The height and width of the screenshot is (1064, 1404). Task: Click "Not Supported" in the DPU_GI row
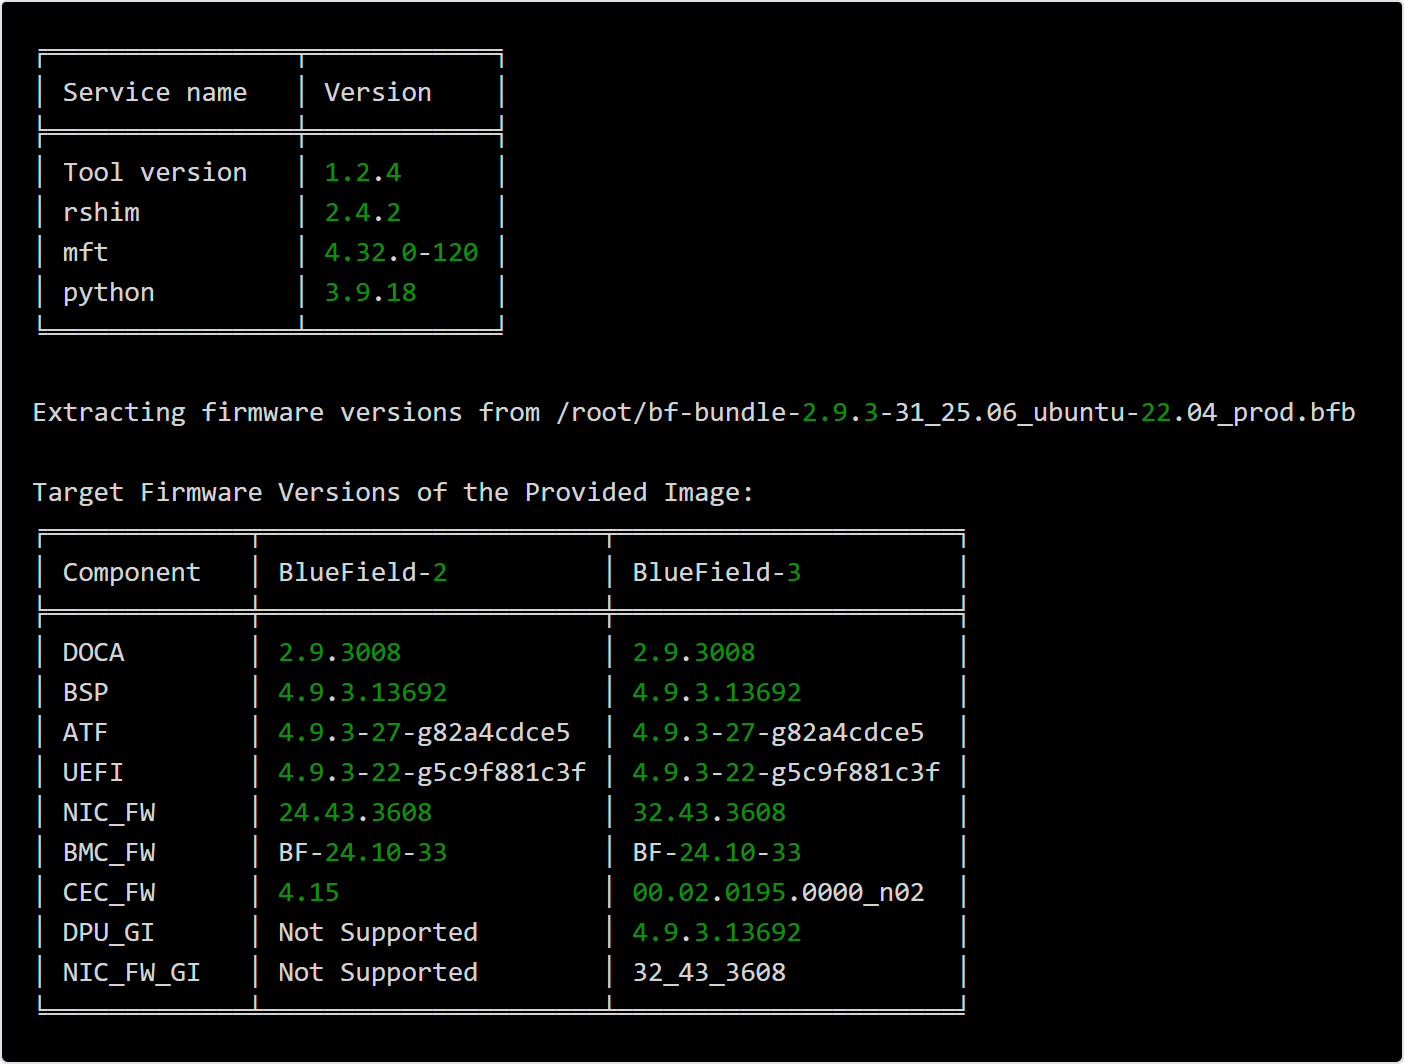click(x=378, y=933)
